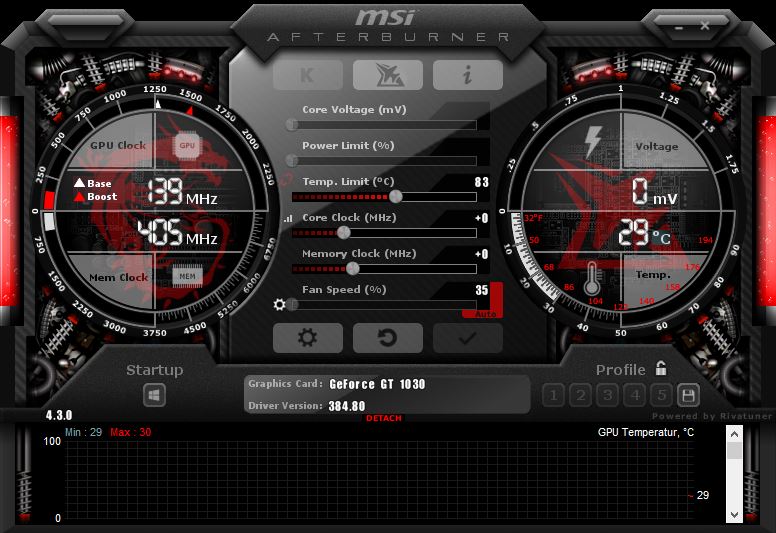This screenshot has height=533, width=776.
Task: Click the 29 °C temperature readout
Action: click(644, 233)
